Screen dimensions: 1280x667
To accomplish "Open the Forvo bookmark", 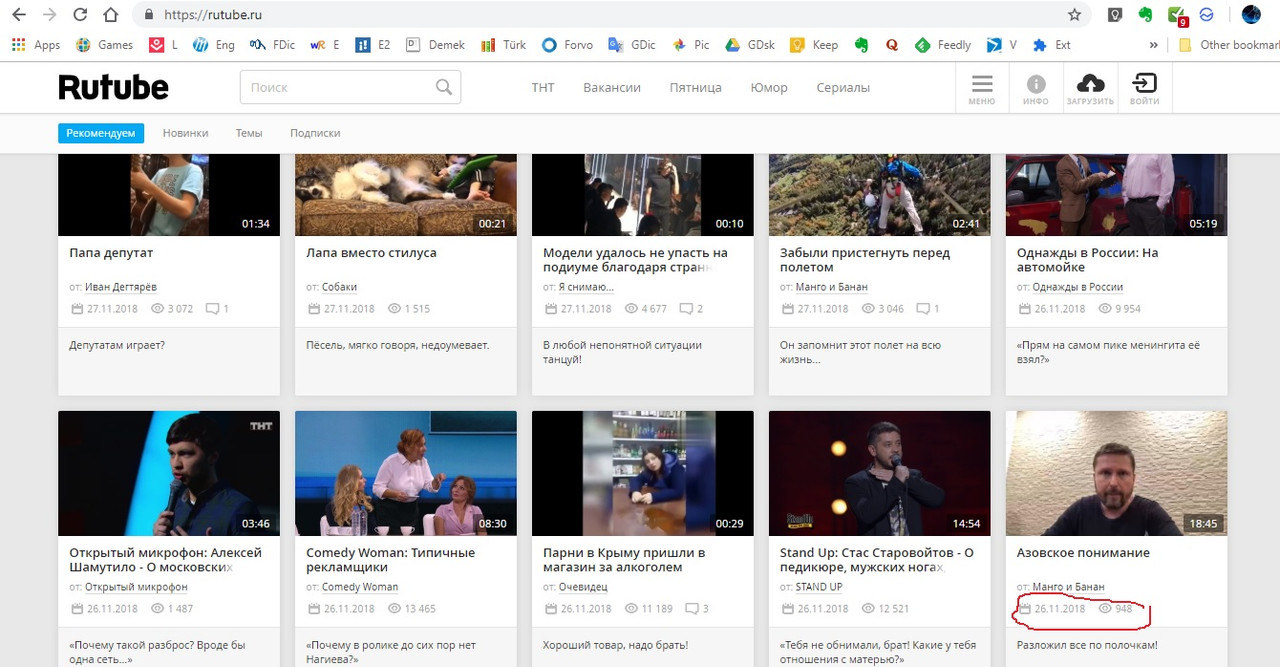I will 567,45.
